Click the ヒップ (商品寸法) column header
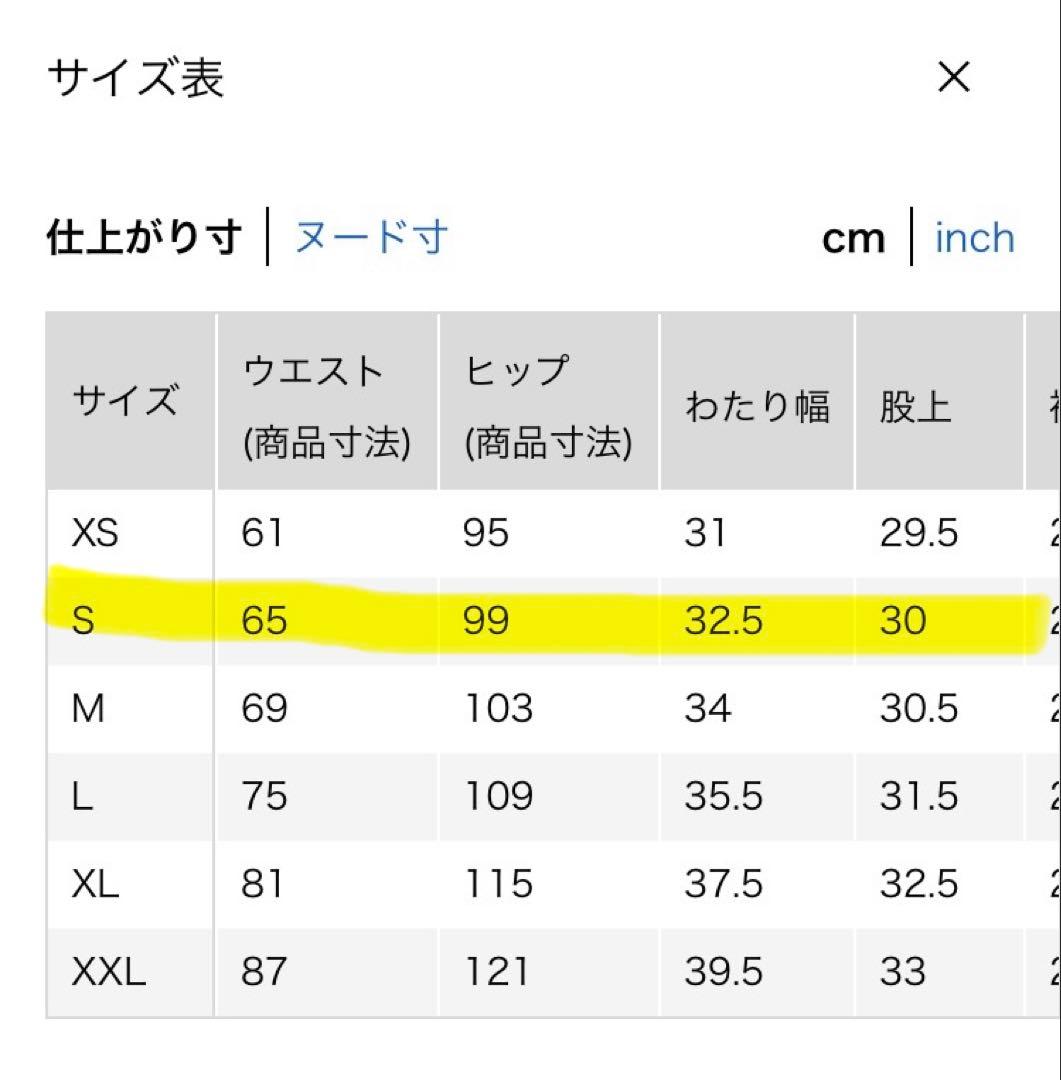 pyautogui.click(x=549, y=401)
